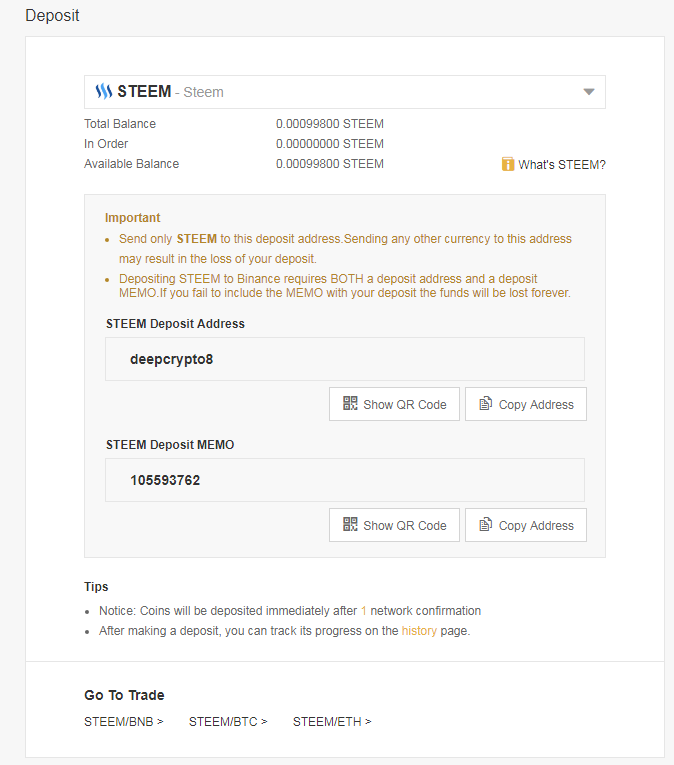Go to the STEEM/ETH trading pair

click(x=332, y=721)
